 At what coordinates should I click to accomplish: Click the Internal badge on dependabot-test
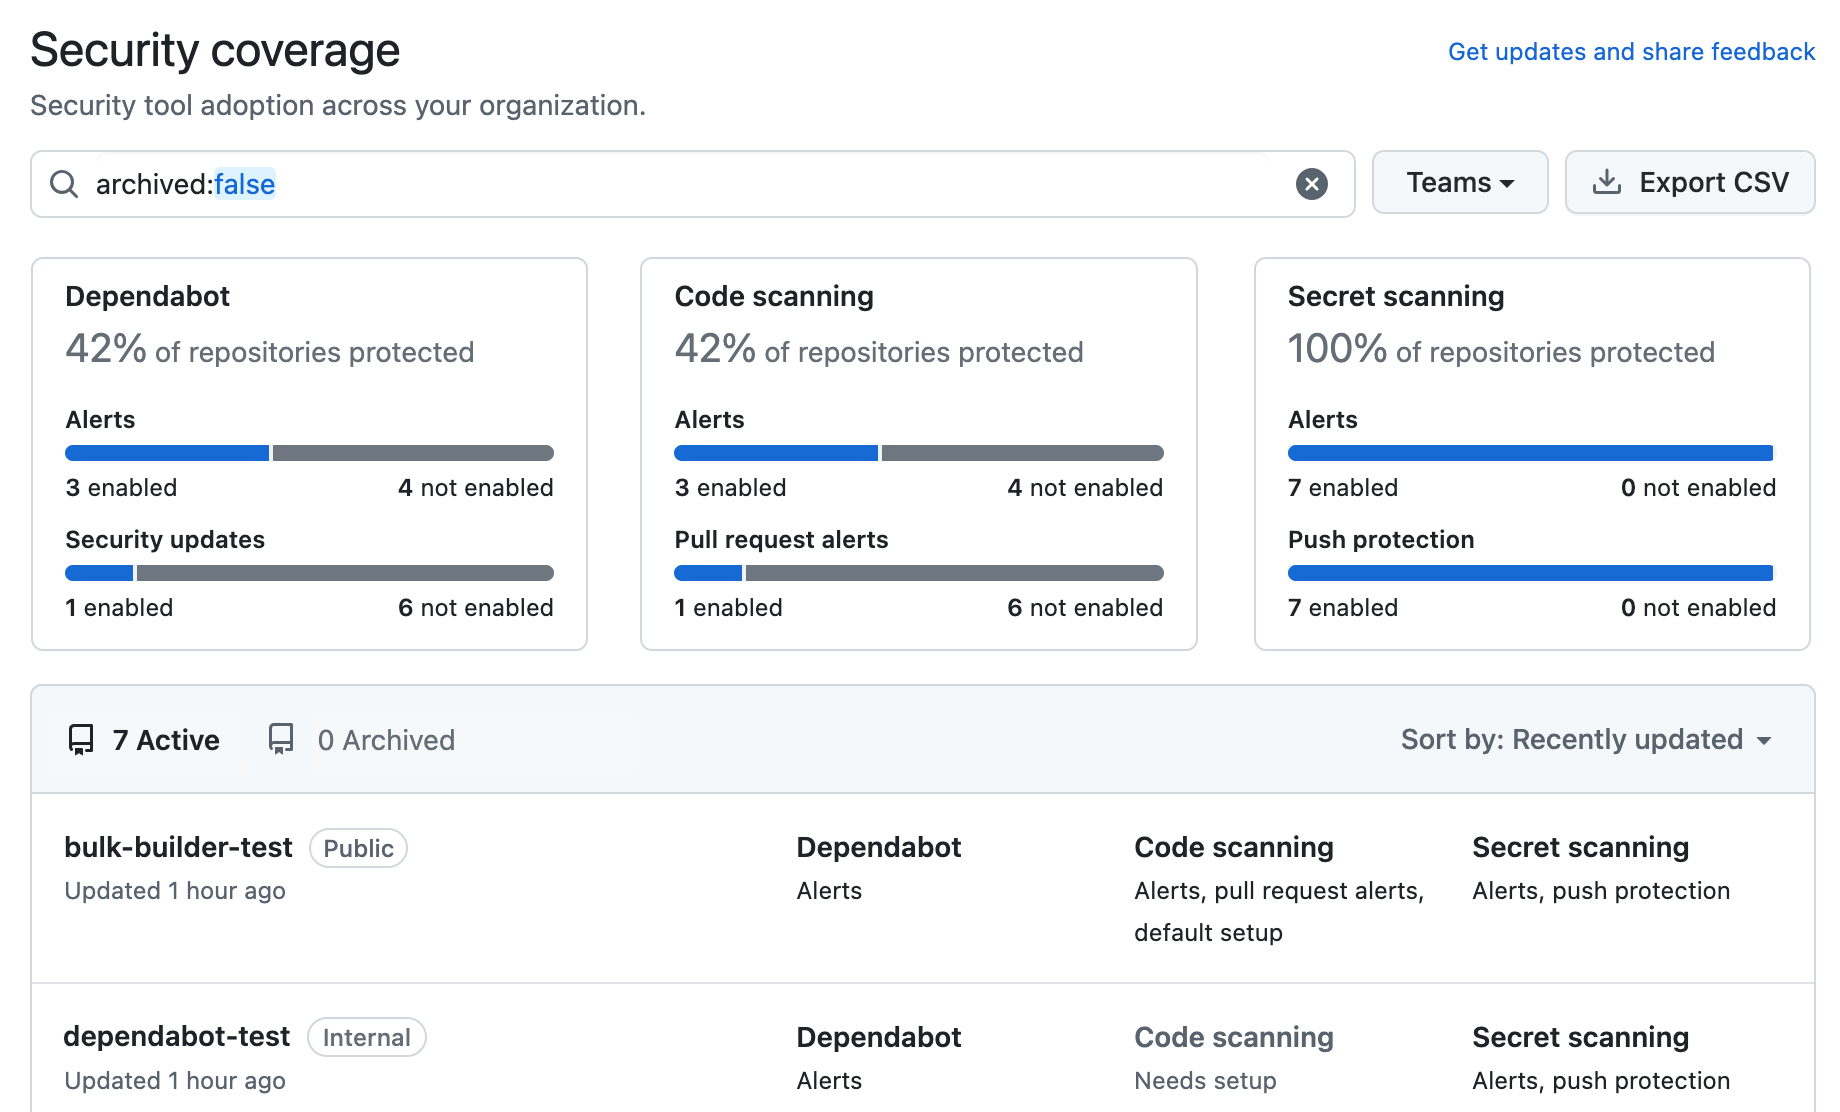coord(366,1037)
